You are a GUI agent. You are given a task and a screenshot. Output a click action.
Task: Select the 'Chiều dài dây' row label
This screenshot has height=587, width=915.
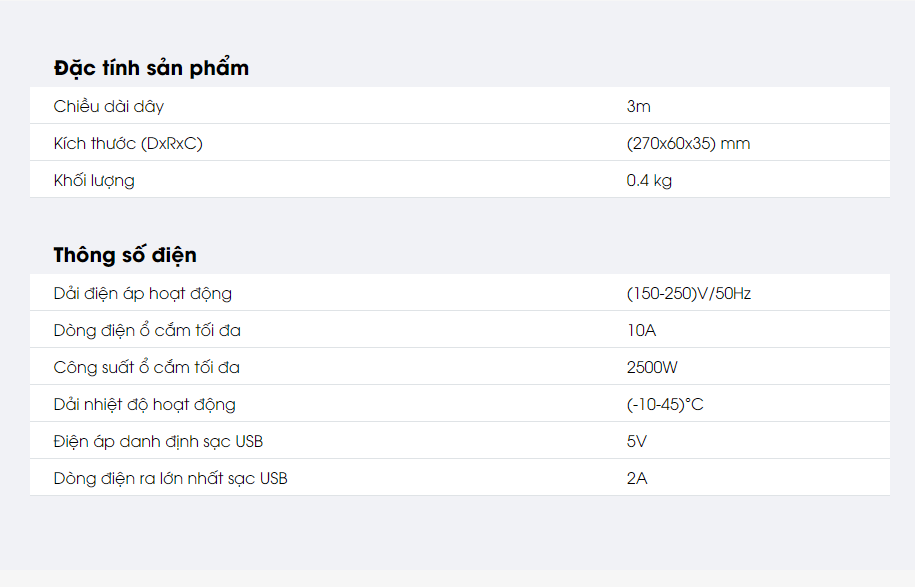[109, 106]
